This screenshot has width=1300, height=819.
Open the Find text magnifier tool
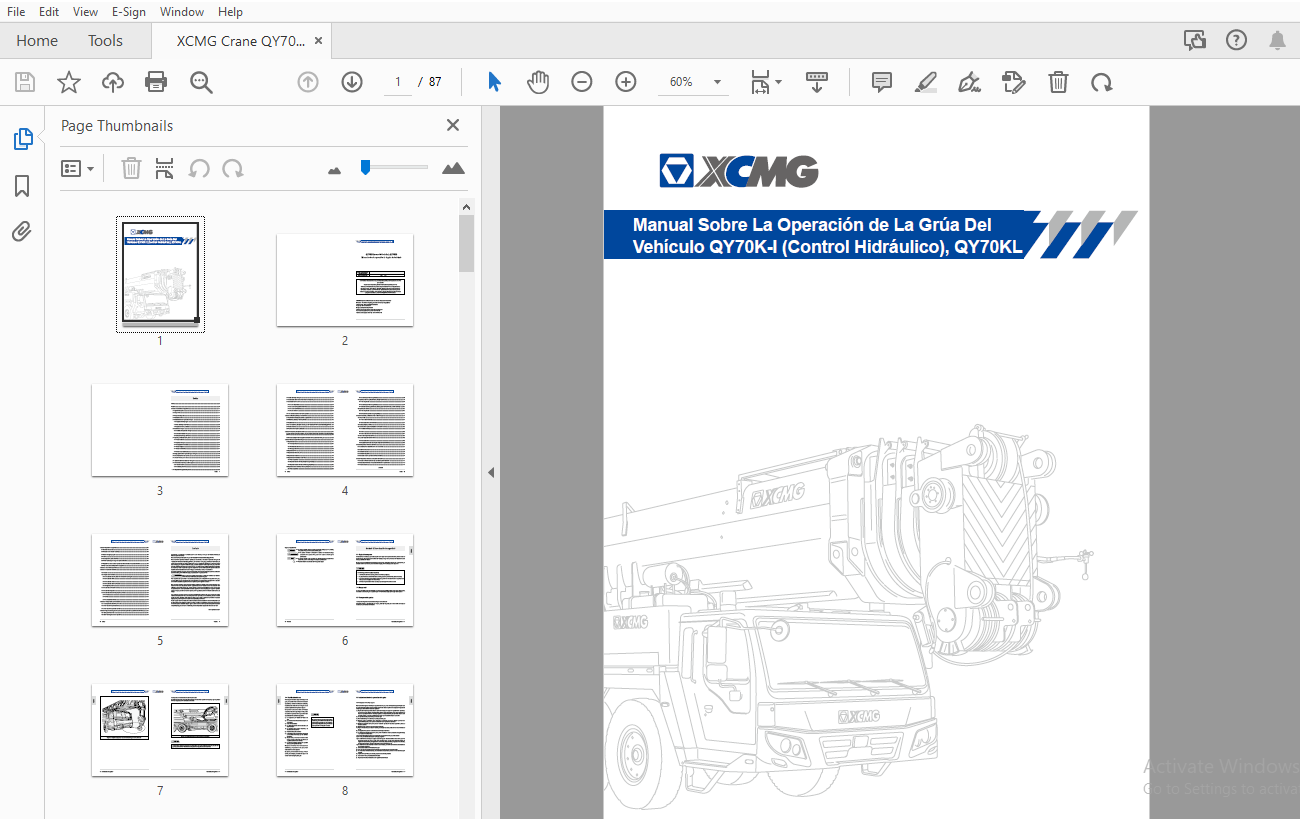pos(201,82)
